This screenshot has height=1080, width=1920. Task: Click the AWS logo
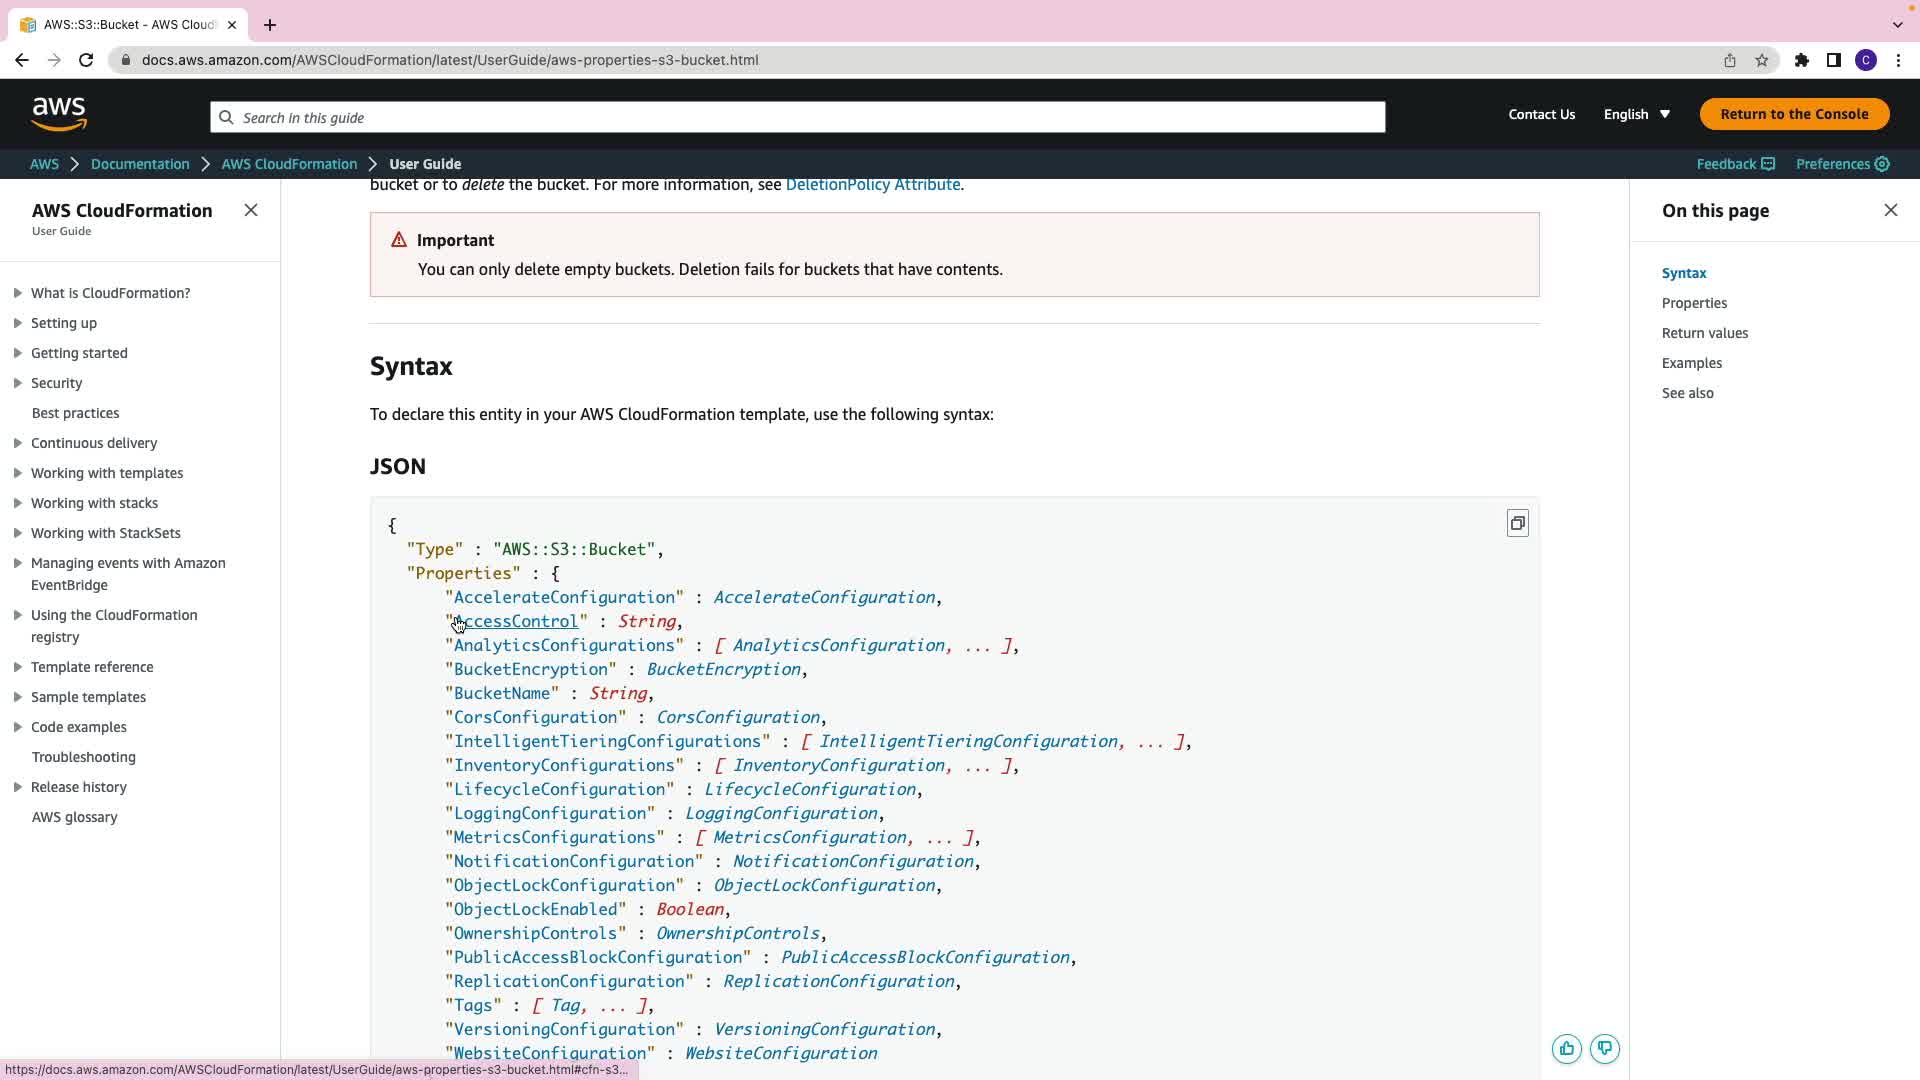tap(59, 114)
